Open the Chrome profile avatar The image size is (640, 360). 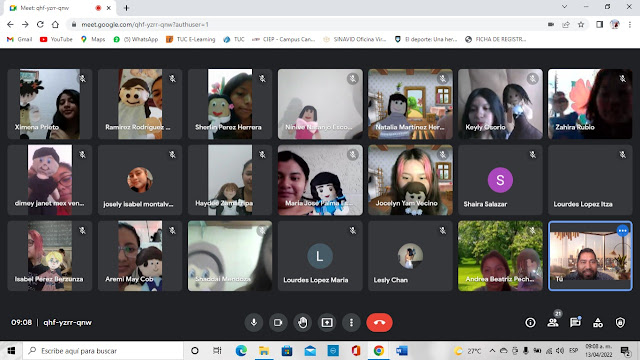click(615, 24)
